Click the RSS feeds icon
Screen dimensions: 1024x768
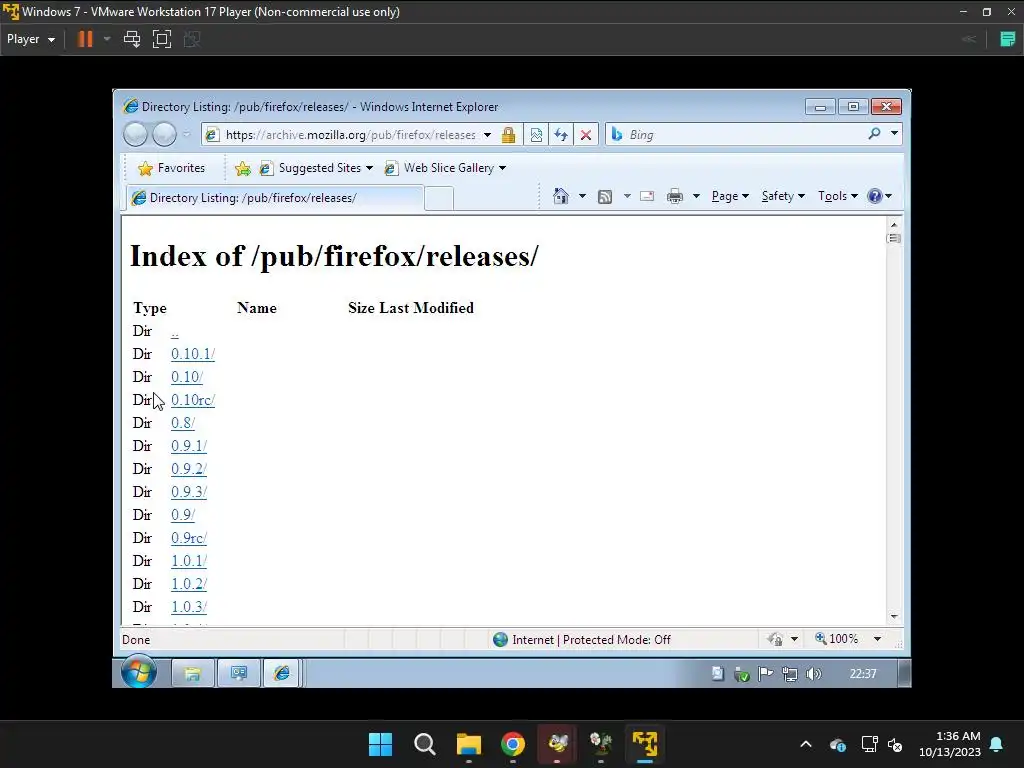tap(605, 197)
